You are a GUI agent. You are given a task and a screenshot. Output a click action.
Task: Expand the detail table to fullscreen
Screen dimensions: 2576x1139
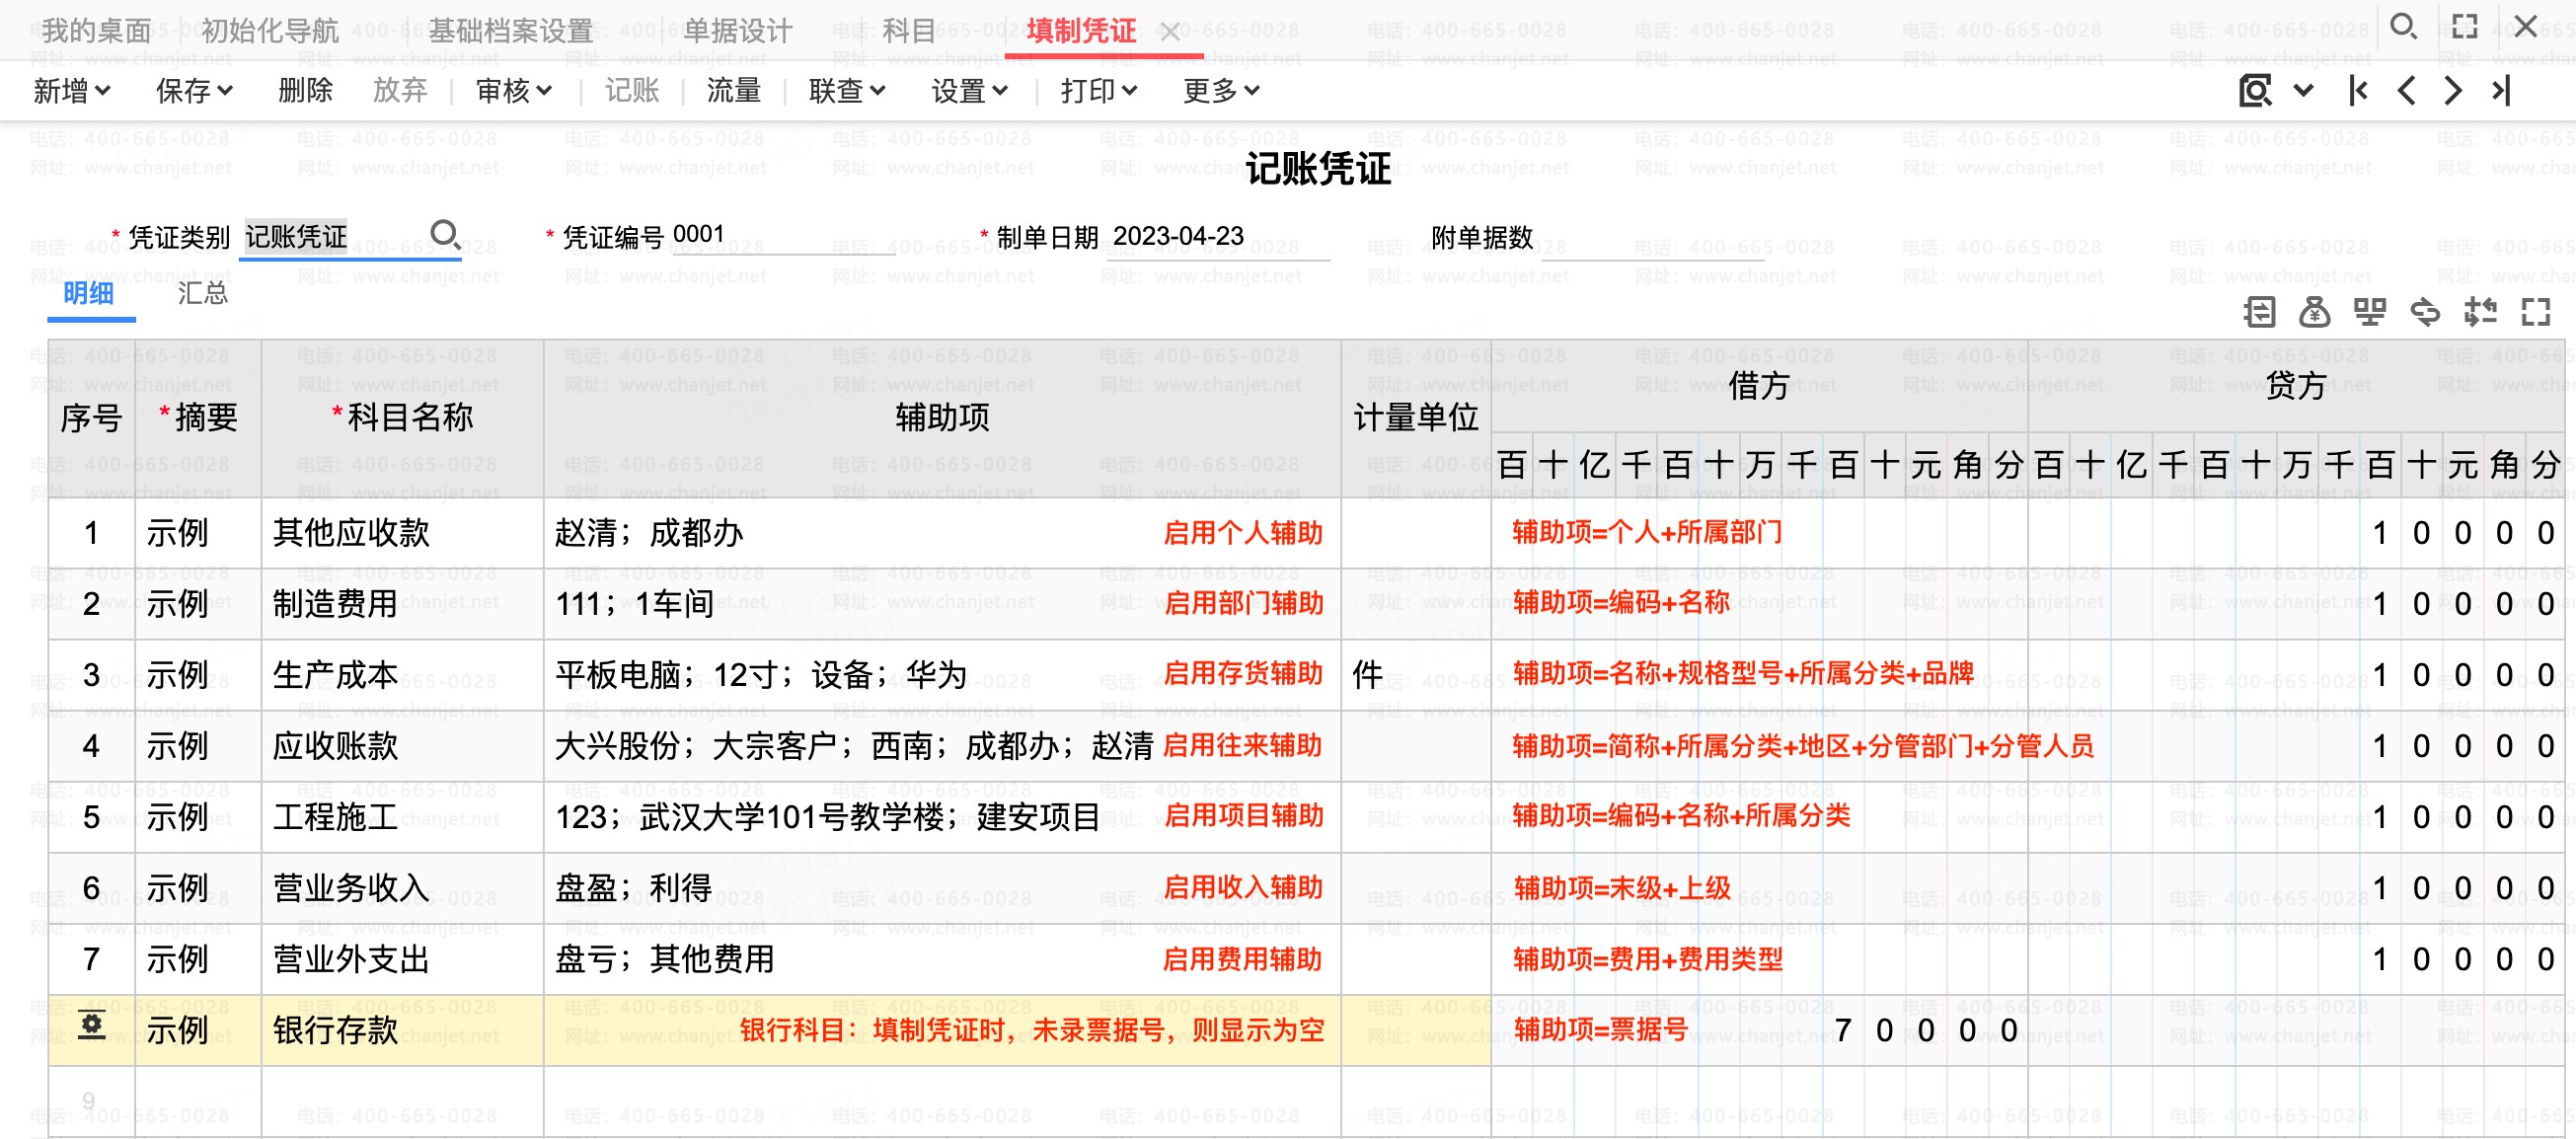click(x=2536, y=312)
